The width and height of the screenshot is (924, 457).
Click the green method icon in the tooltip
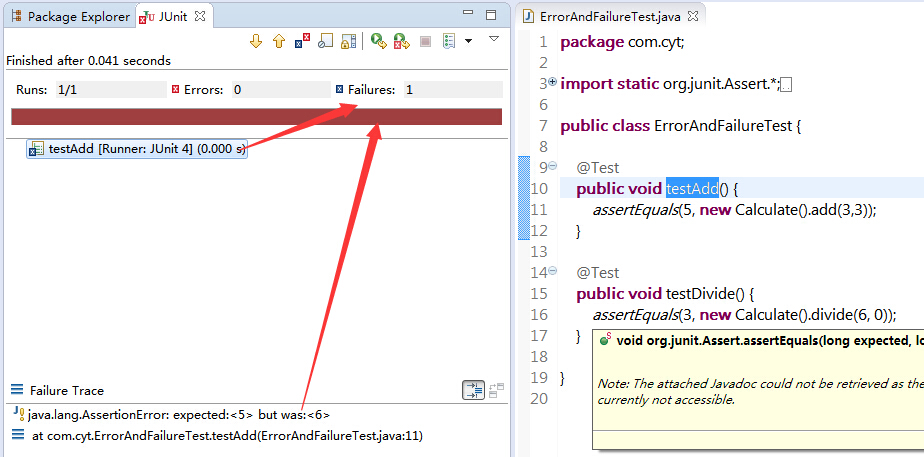click(x=605, y=340)
